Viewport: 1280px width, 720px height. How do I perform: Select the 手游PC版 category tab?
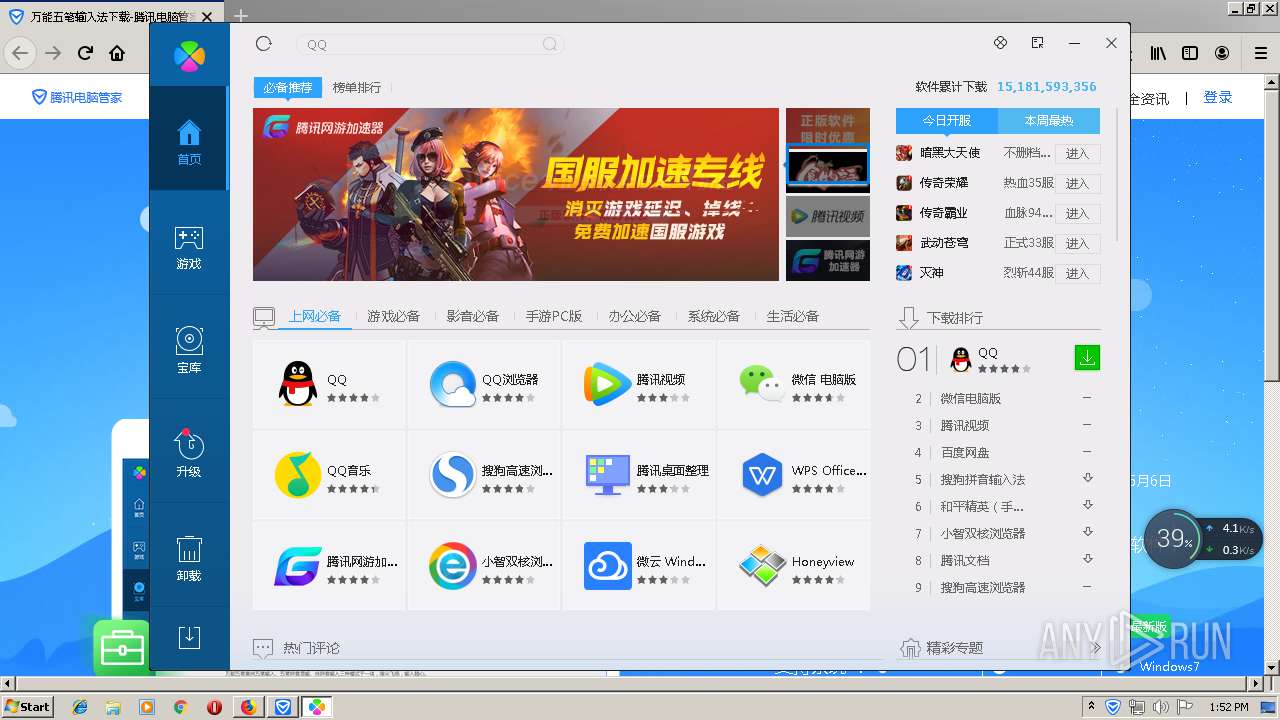pos(554,316)
